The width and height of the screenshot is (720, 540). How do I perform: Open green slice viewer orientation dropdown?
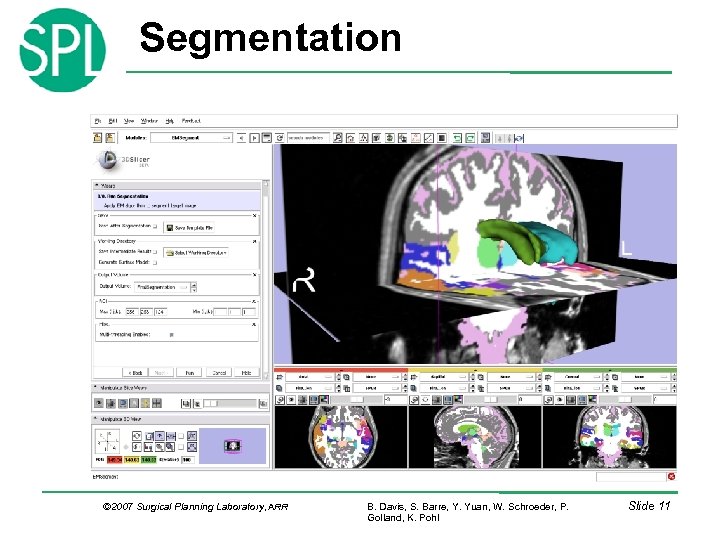pos(579,377)
